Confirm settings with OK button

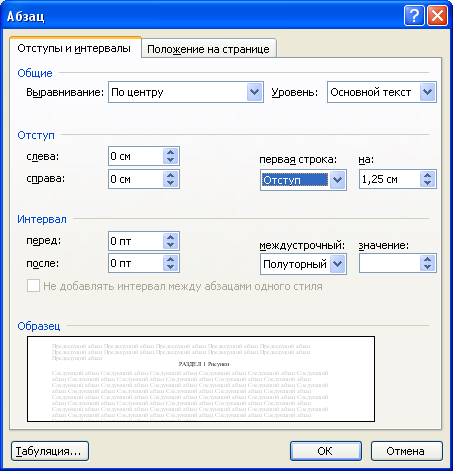(x=325, y=451)
